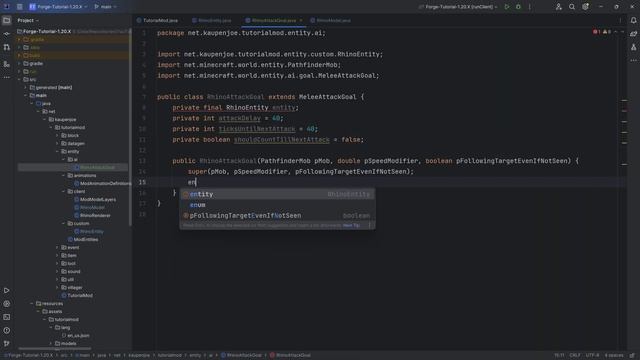Open Search Everywhere magnifier
The height and width of the screenshot is (360, 640).
(x=572, y=7)
